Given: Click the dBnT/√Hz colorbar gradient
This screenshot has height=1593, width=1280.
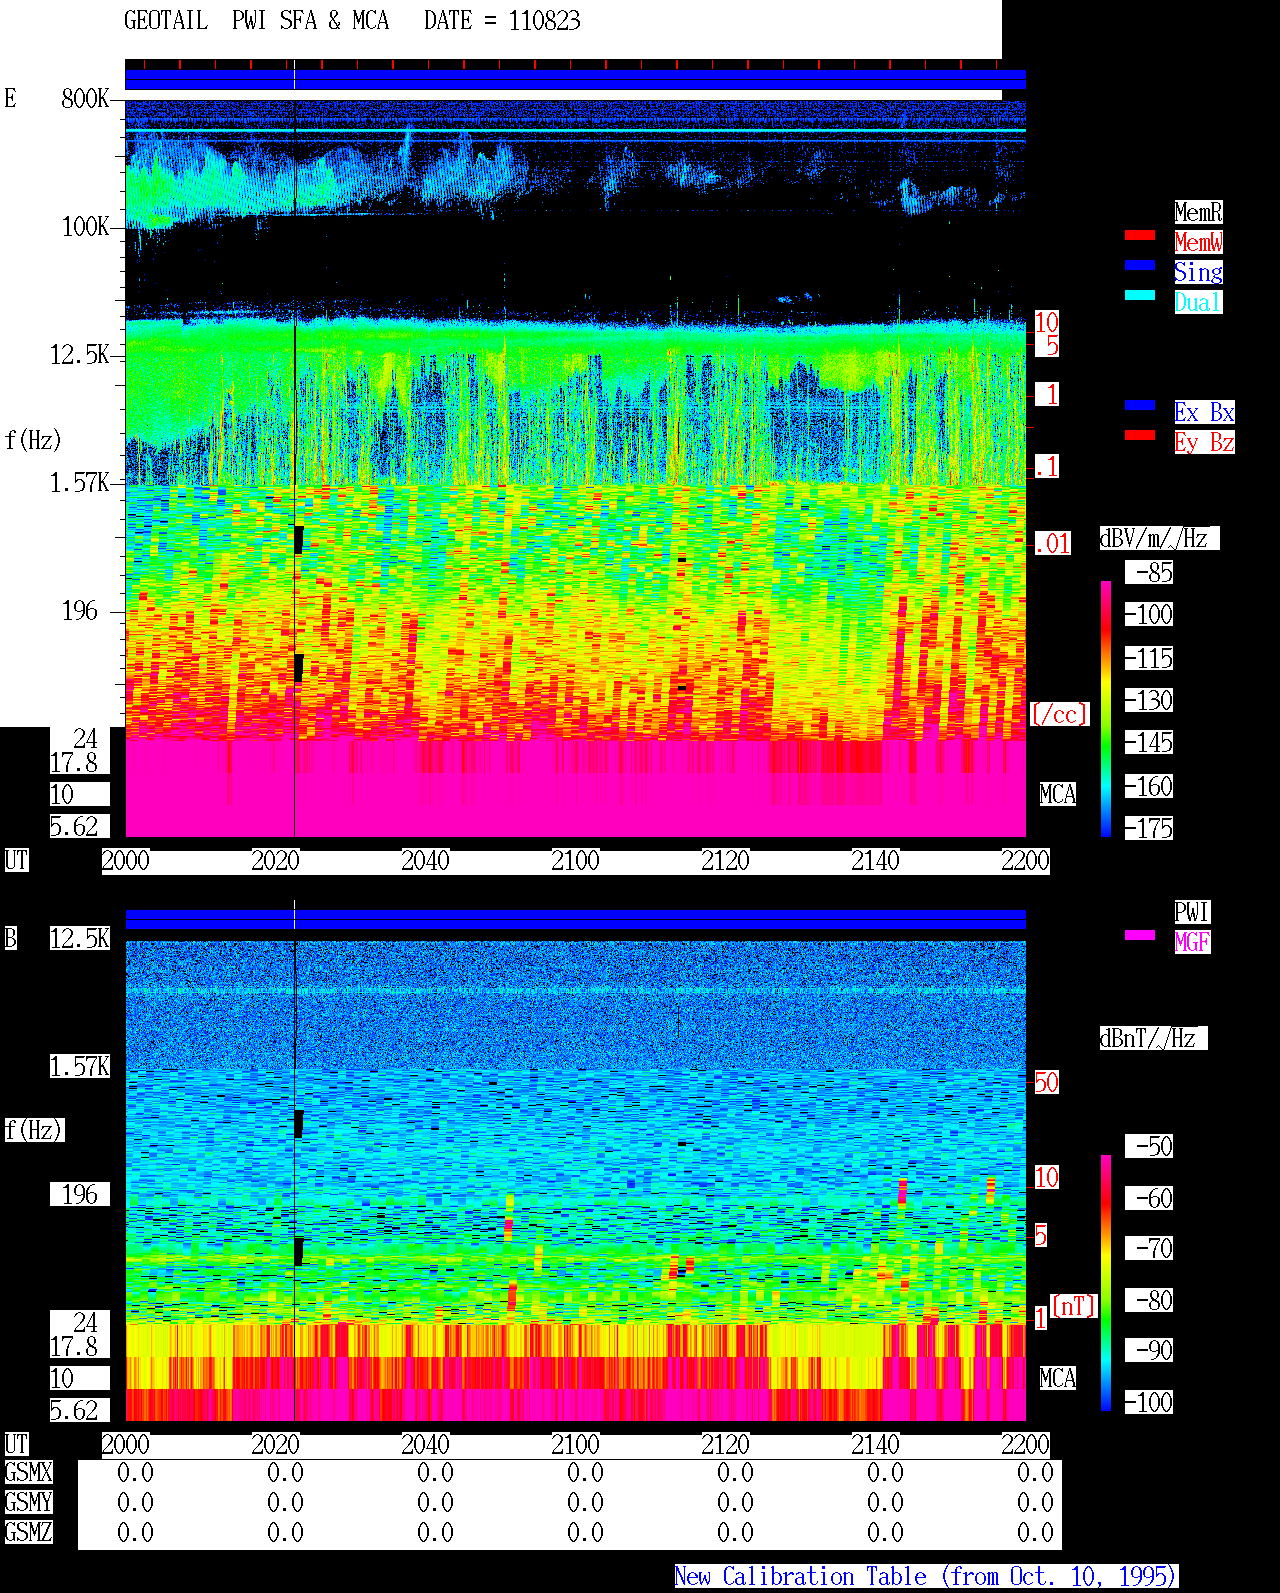Looking at the screenshot, I should coord(1106,1283).
